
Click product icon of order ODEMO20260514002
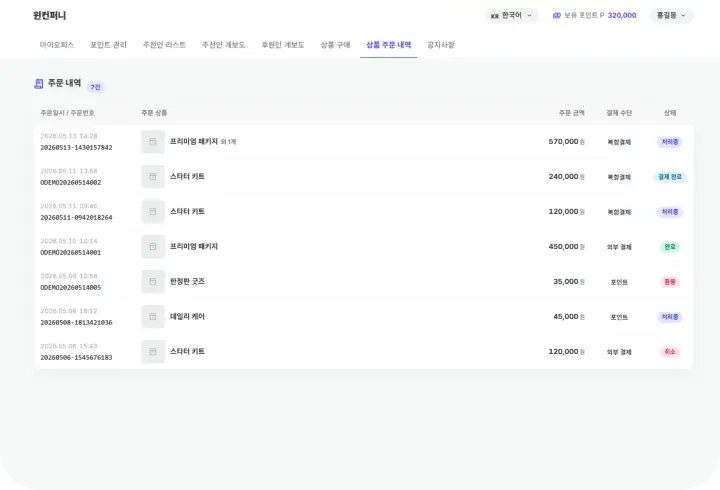153,177
